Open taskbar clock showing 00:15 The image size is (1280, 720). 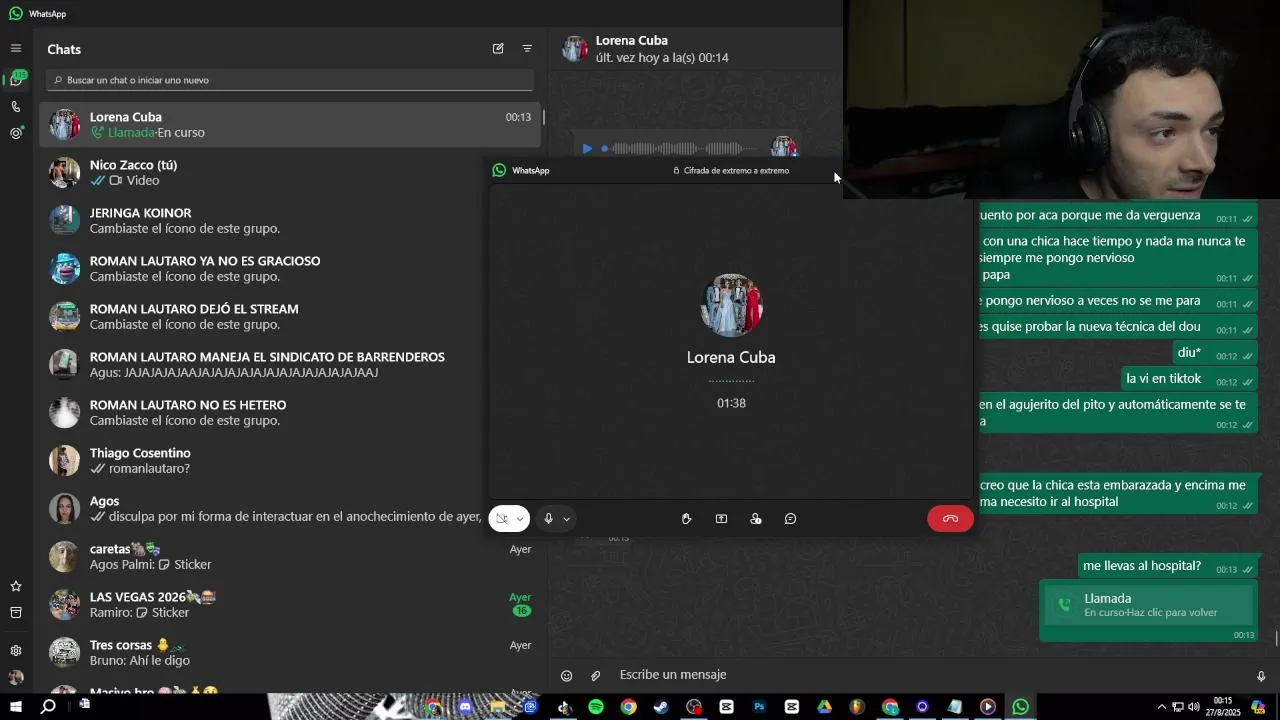(1224, 707)
